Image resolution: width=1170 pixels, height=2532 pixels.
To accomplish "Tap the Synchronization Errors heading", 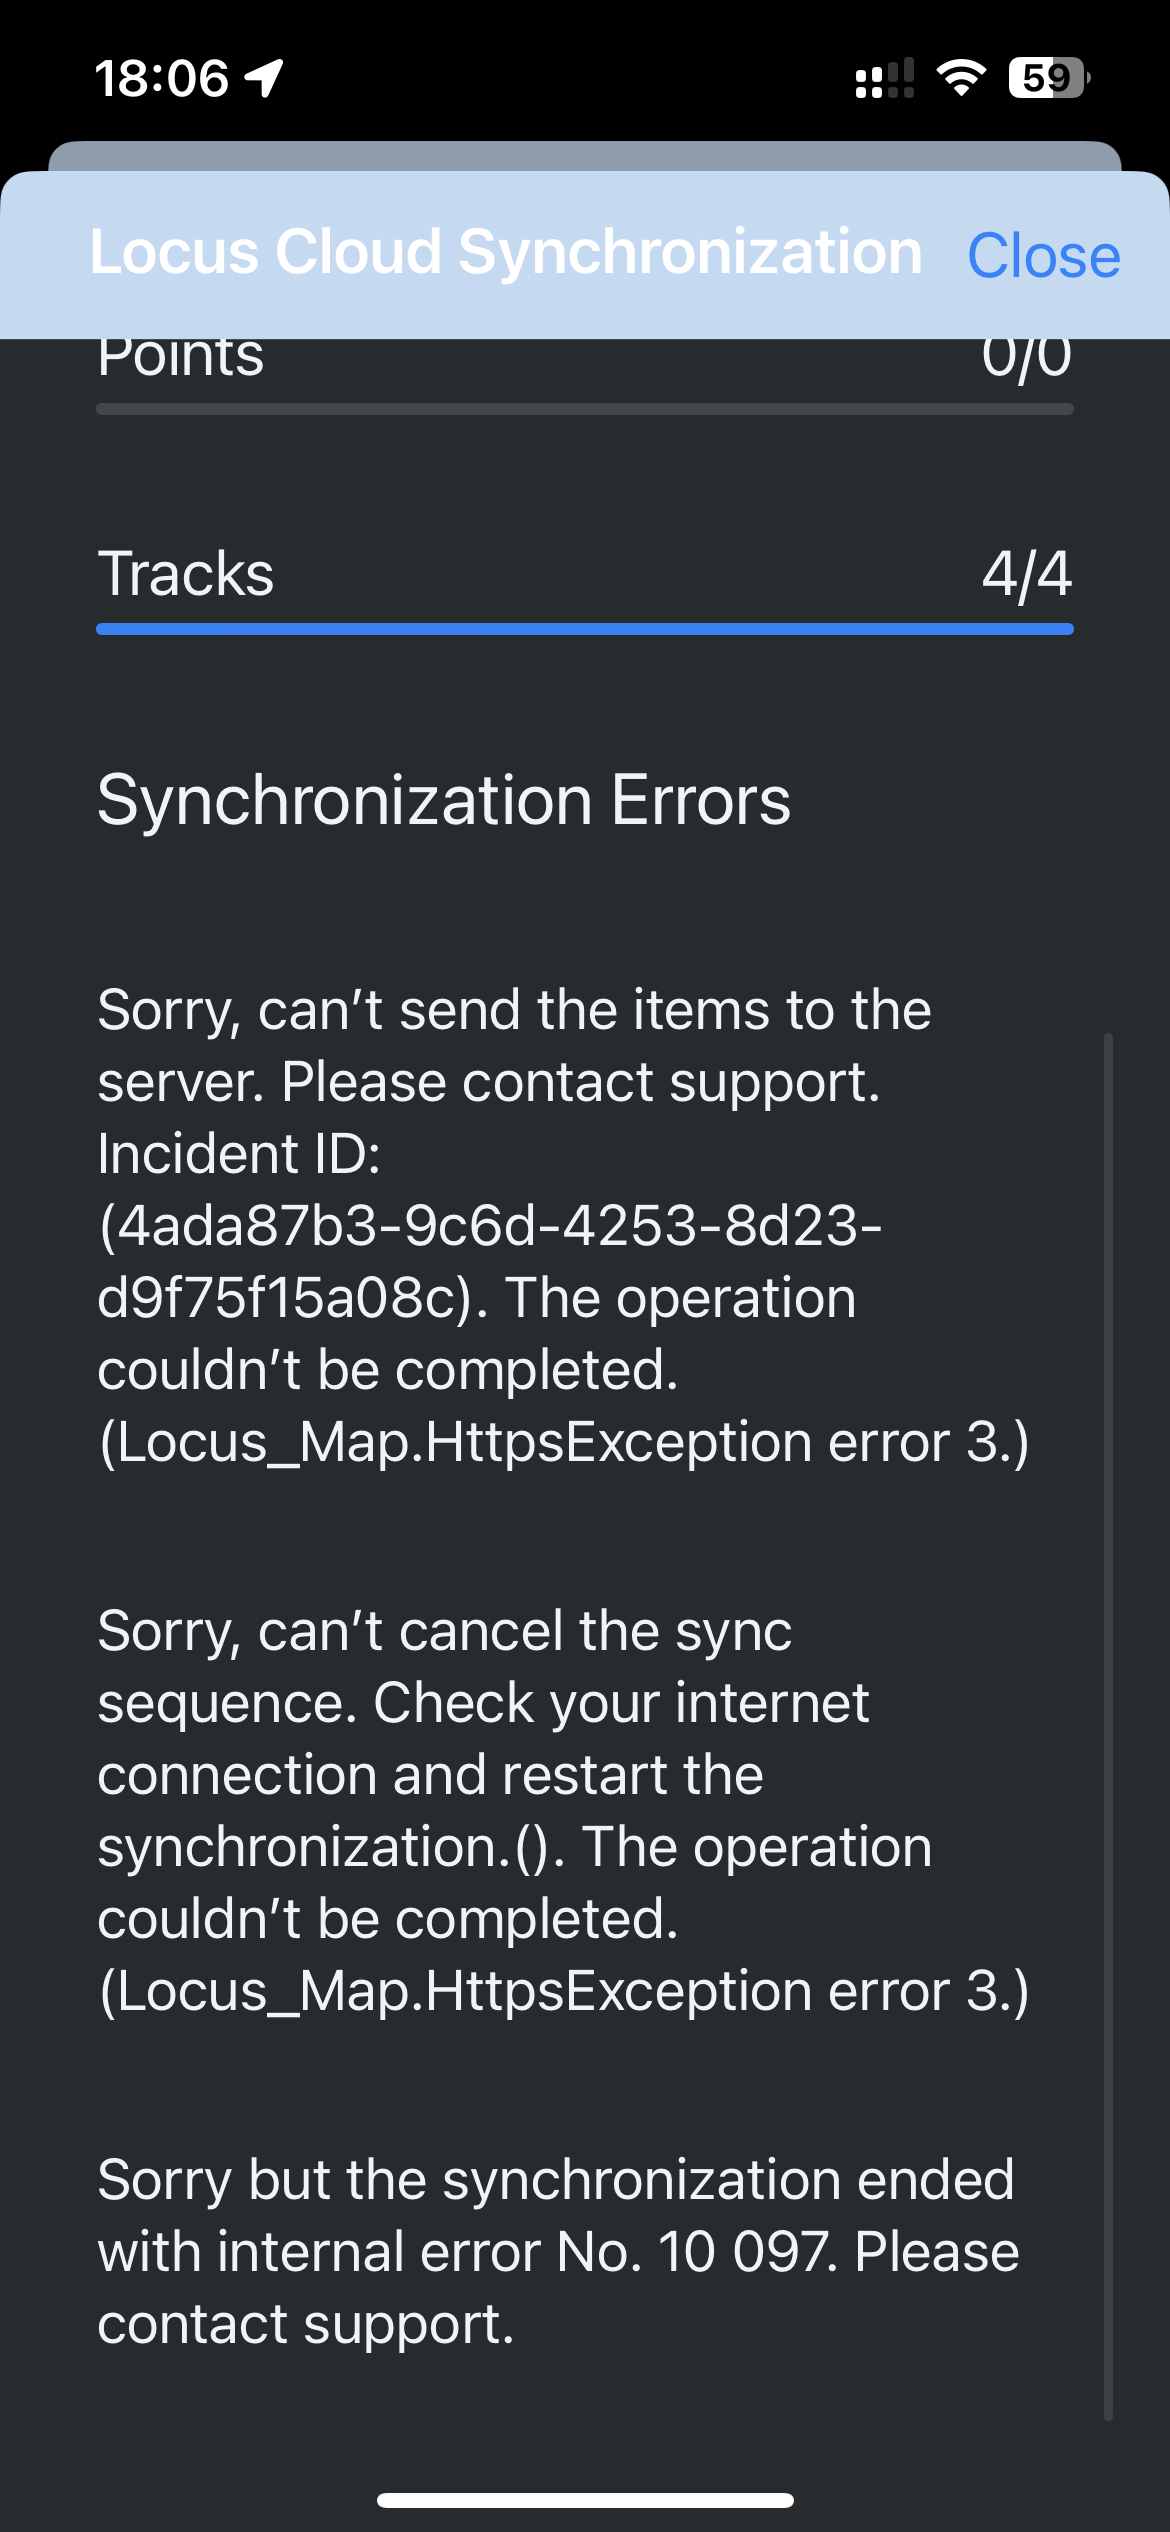I will [444, 800].
